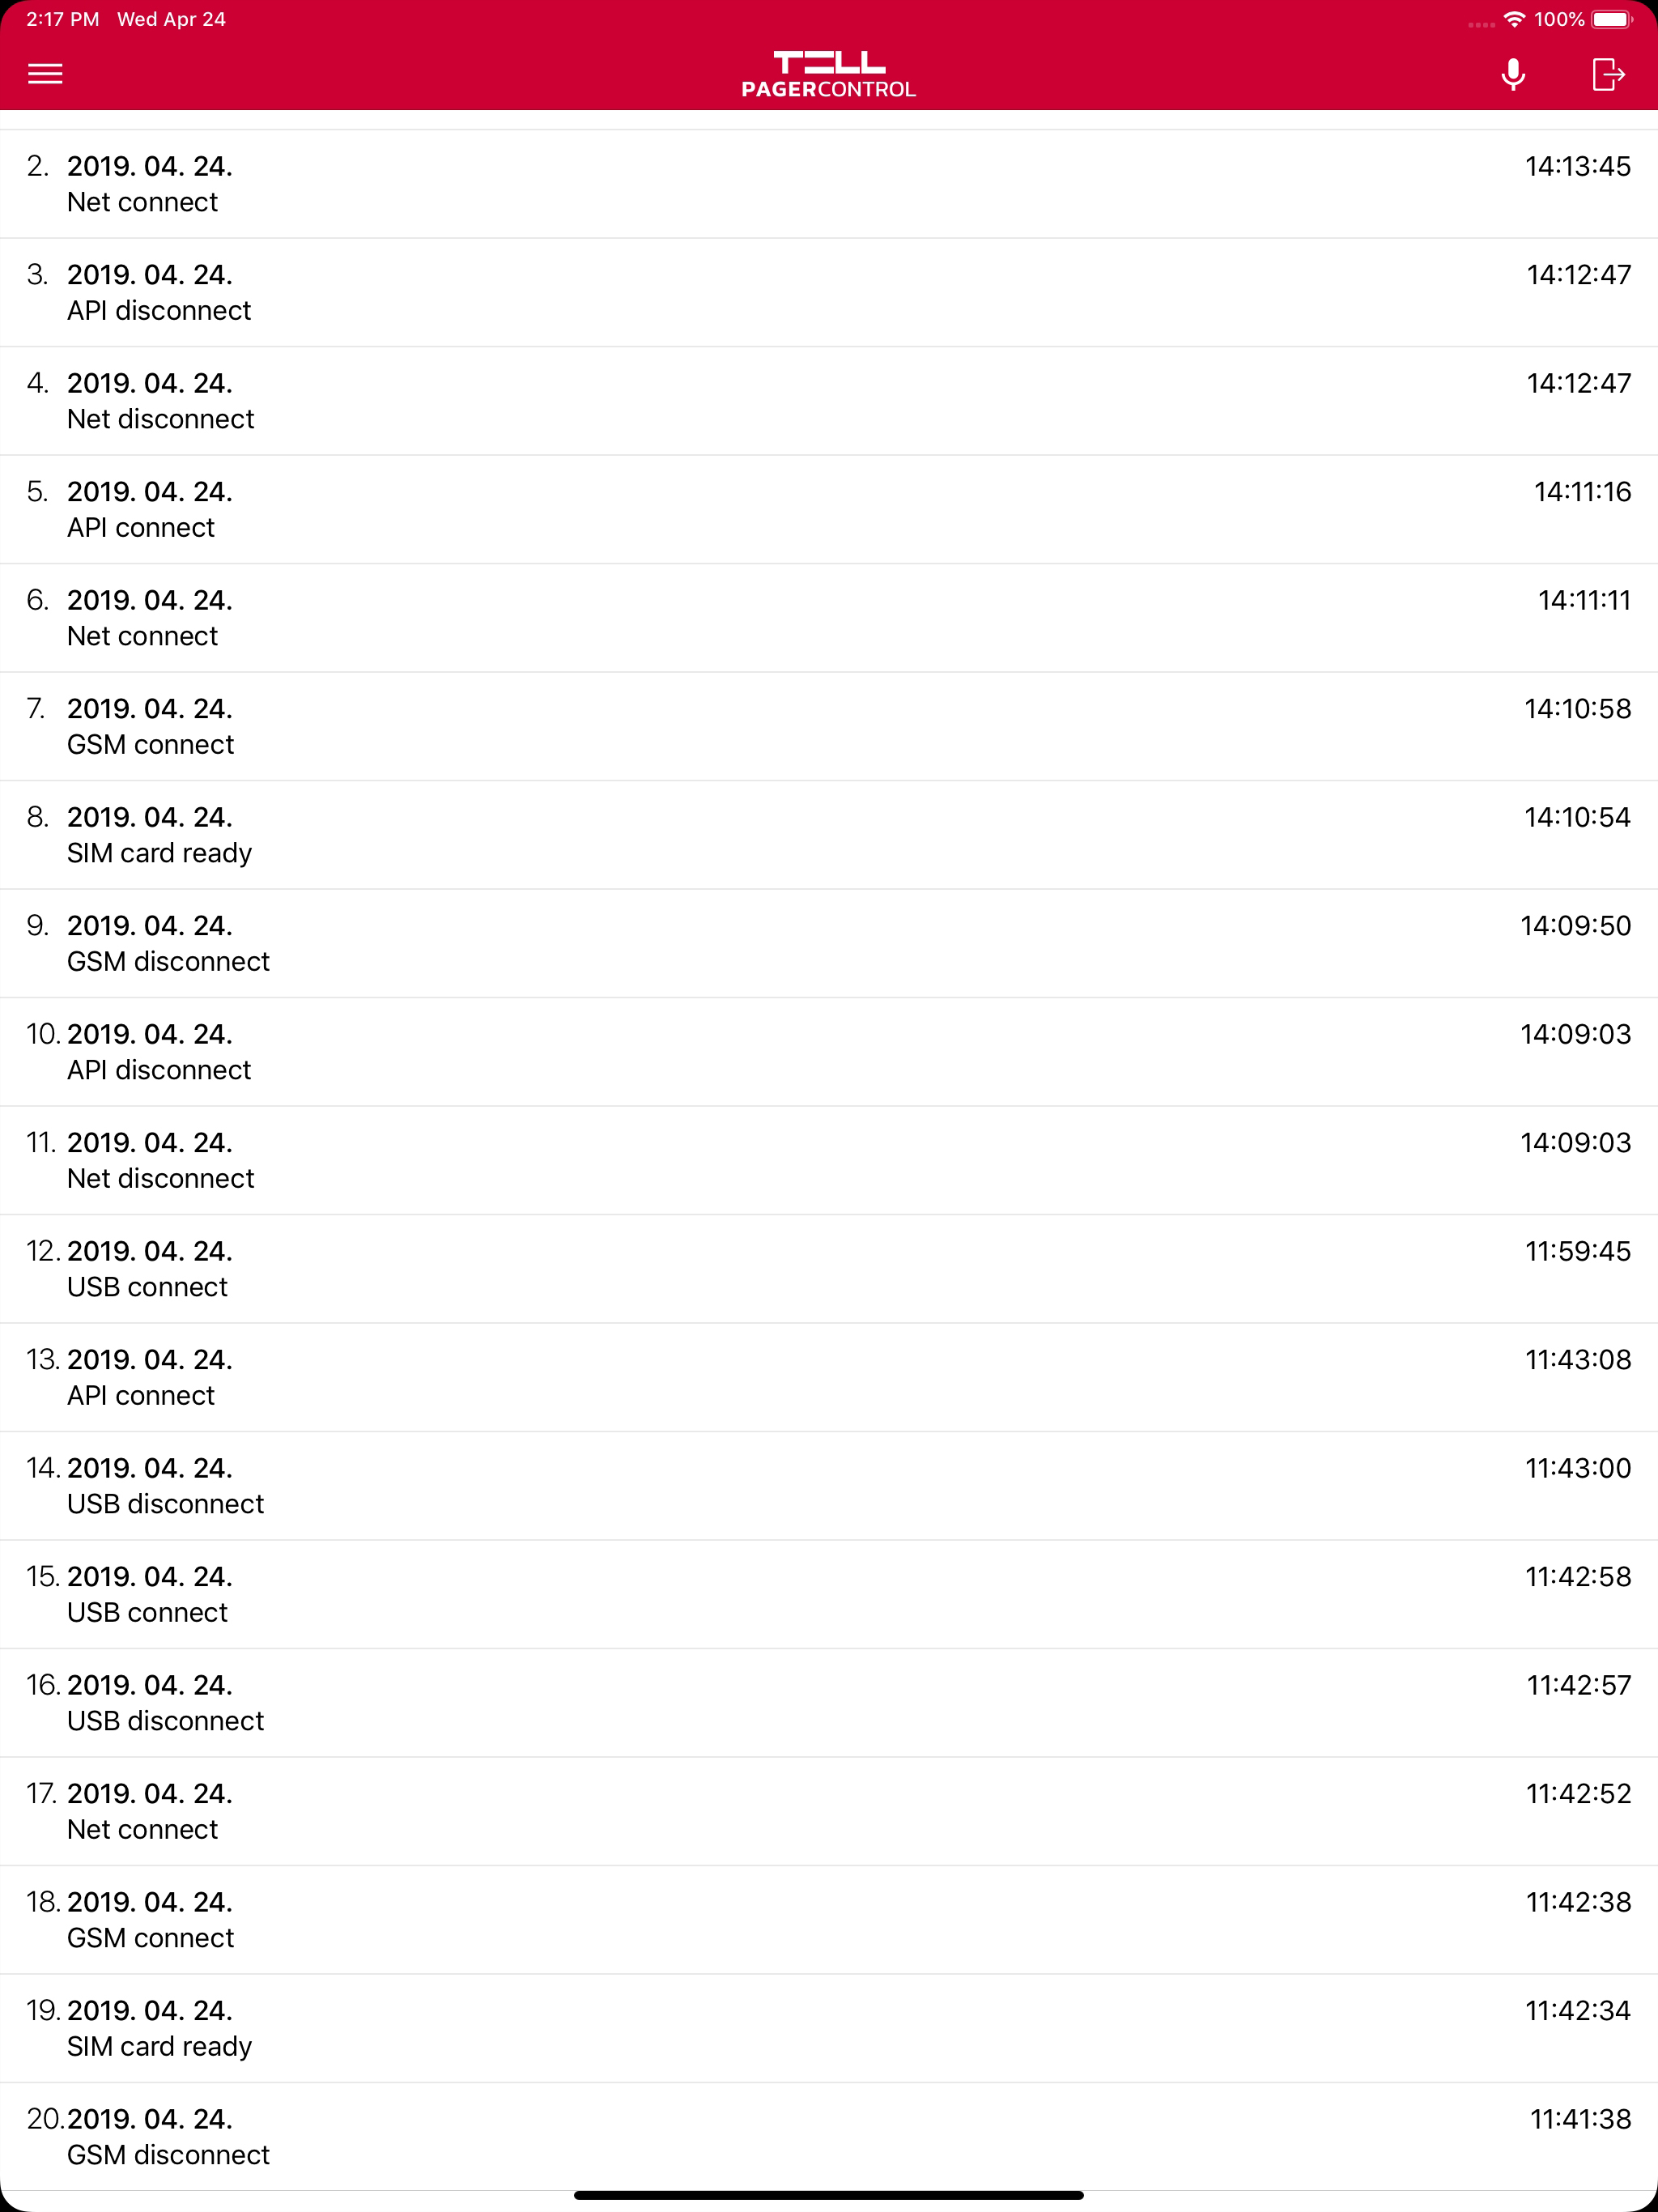This screenshot has width=1658, height=2212.
Task: Tap the logout icon
Action: pos(1608,74)
